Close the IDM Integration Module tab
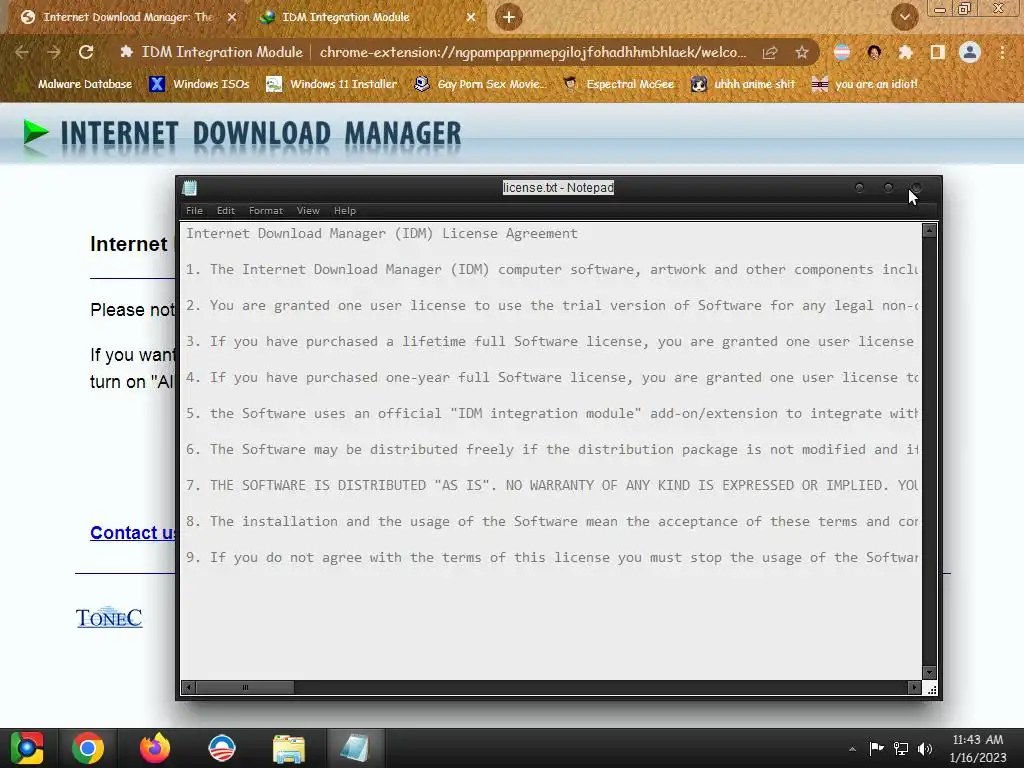 click(471, 17)
